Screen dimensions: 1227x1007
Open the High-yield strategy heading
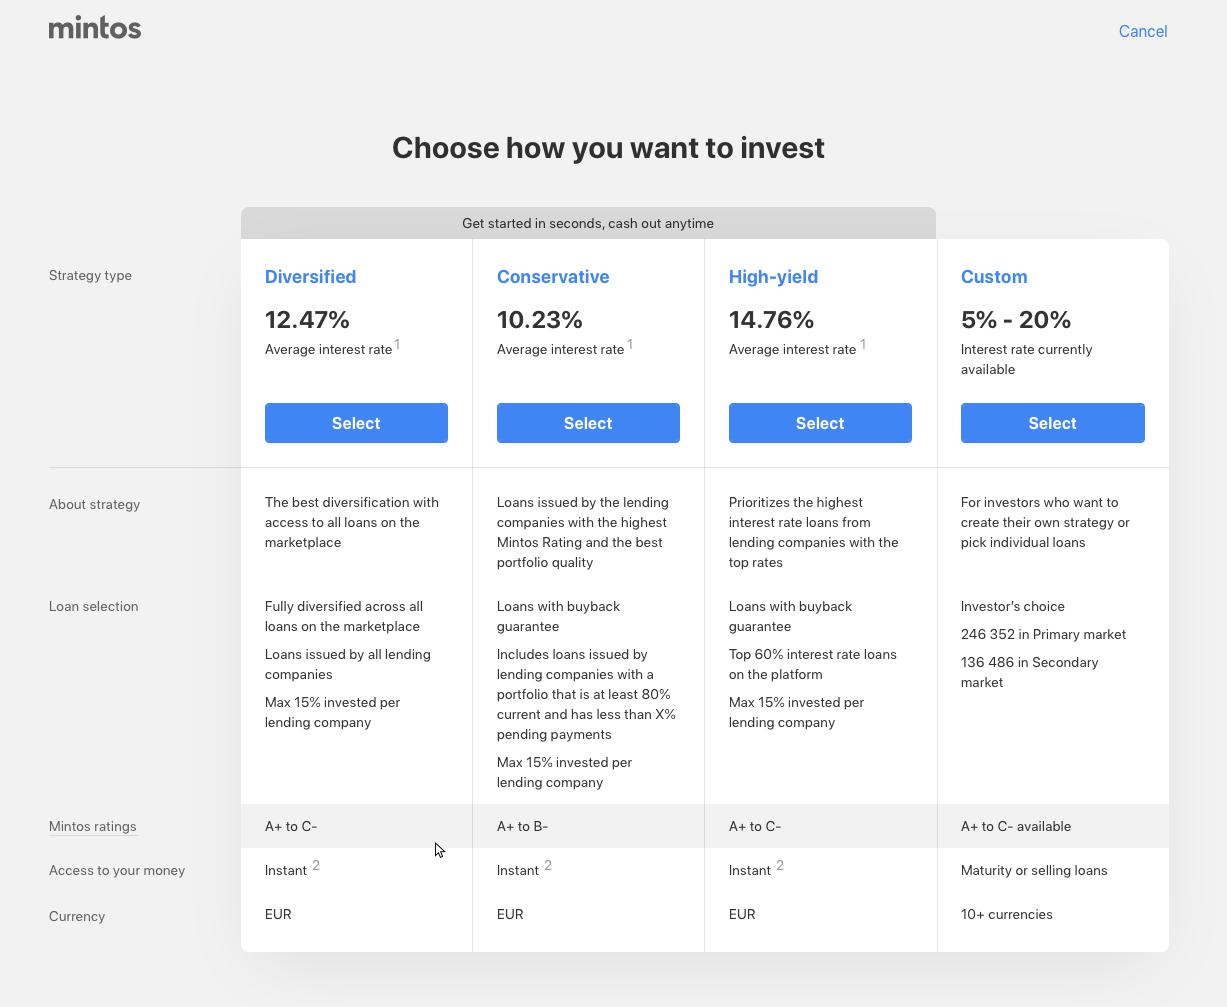(x=773, y=277)
